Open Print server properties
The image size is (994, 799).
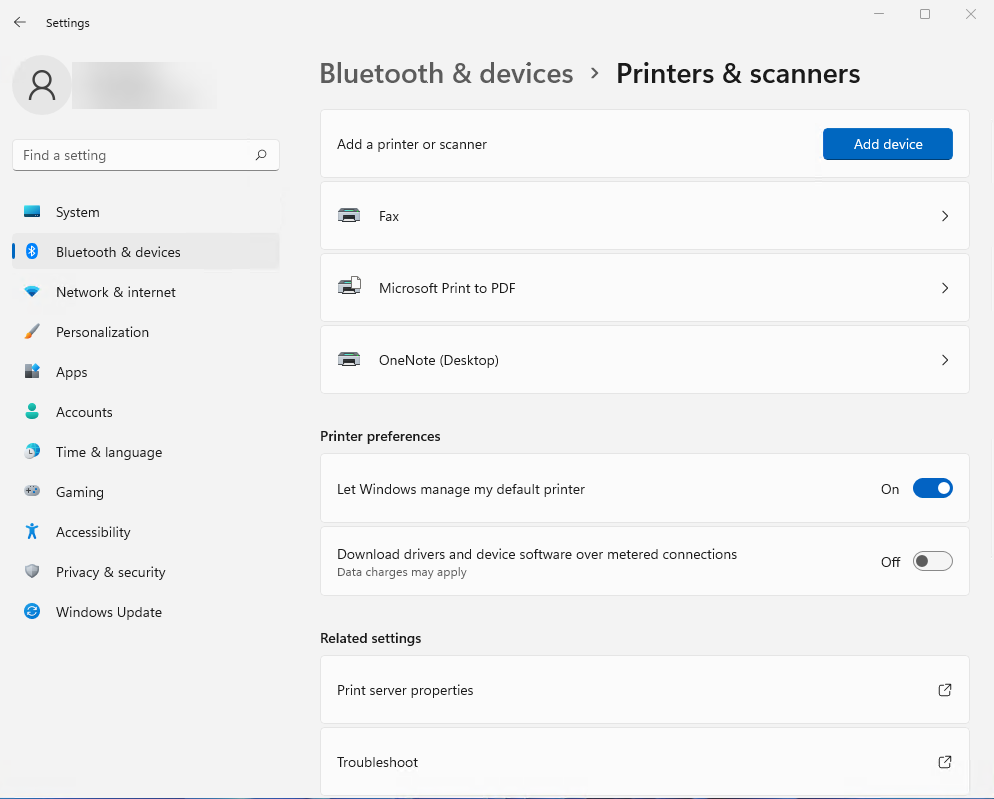pos(645,690)
